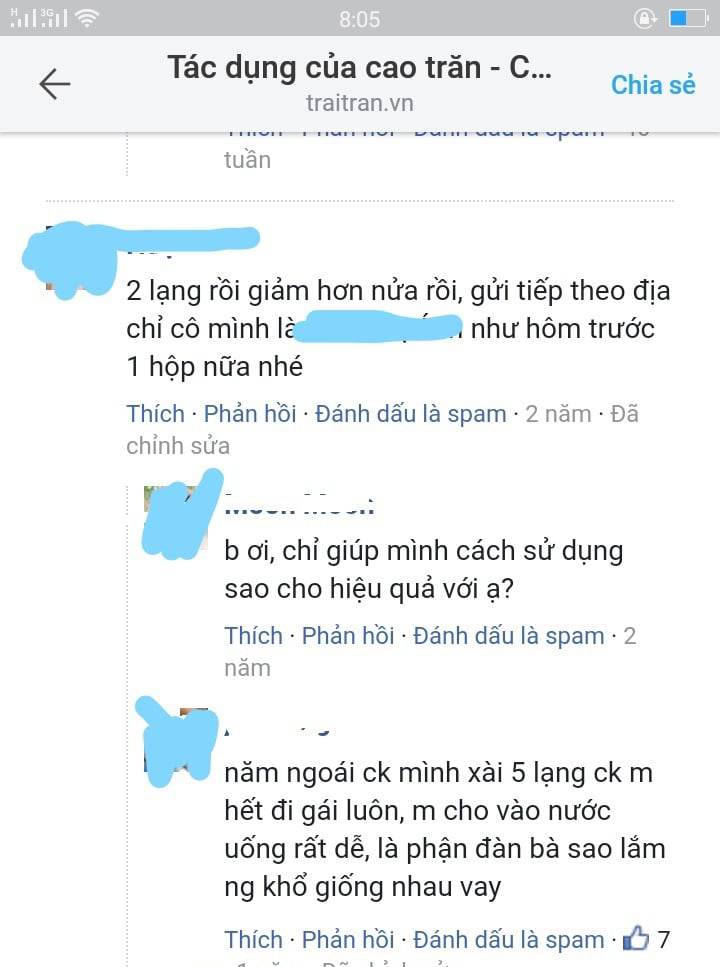Mark '2 lạng rồi' comment as spam
Image resolution: width=720 pixels, height=967 pixels.
(x=410, y=414)
